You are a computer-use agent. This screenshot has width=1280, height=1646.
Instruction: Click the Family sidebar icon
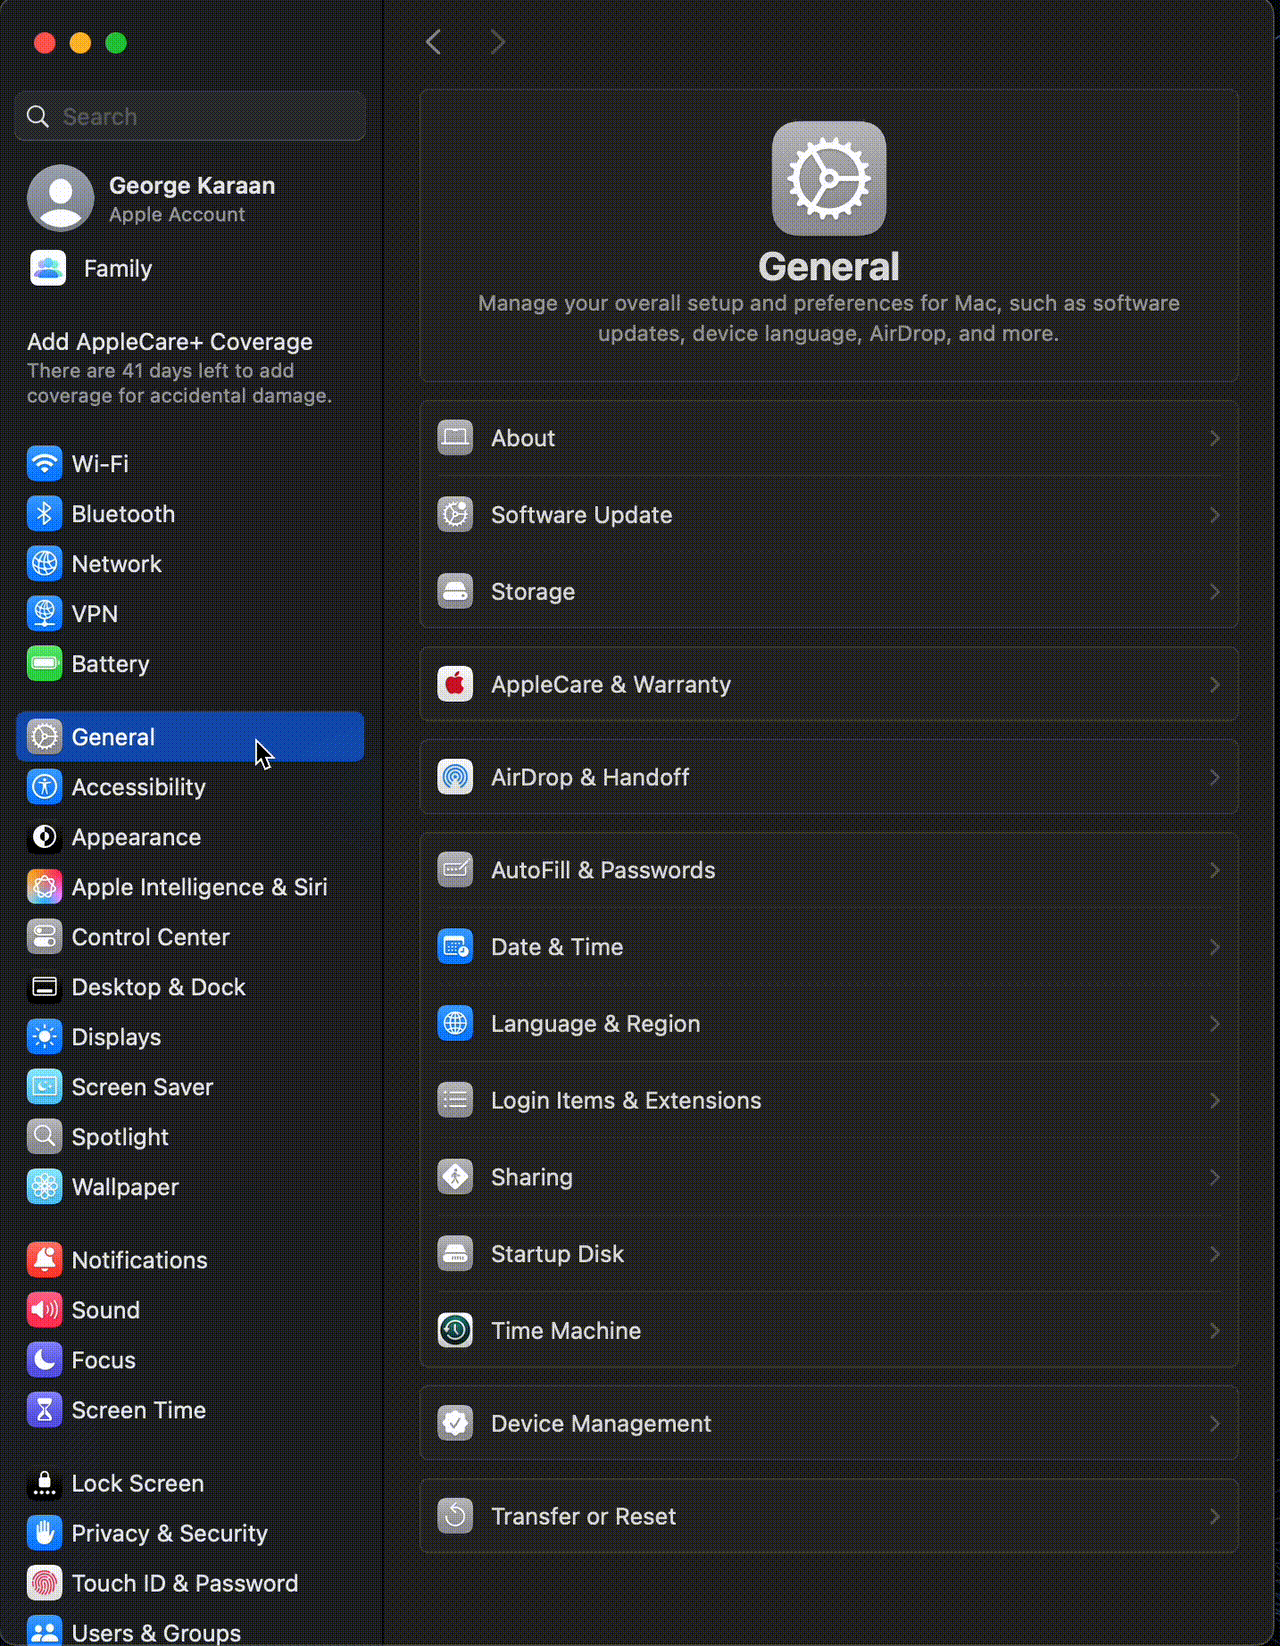[48, 268]
